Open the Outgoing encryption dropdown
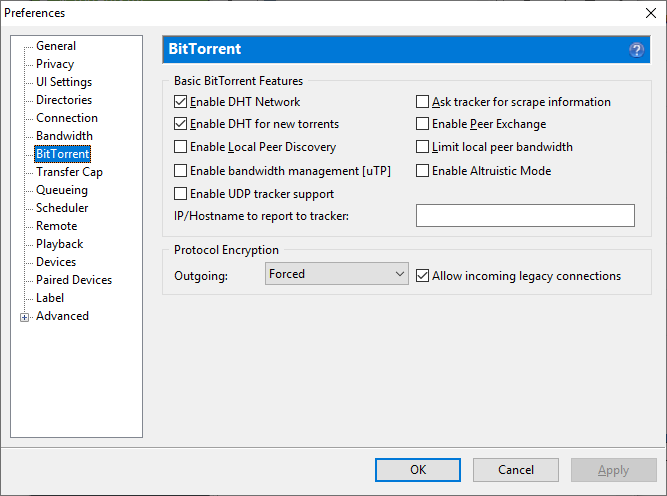This screenshot has width=667, height=496. coord(336,274)
